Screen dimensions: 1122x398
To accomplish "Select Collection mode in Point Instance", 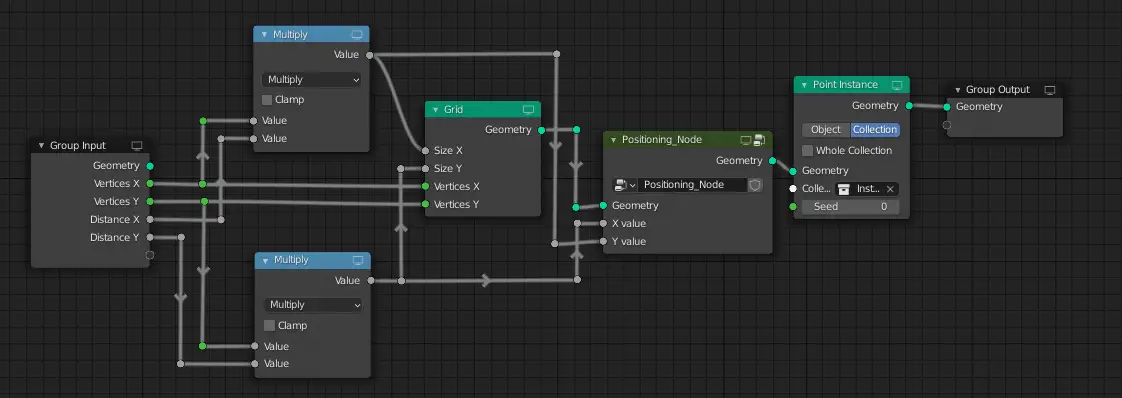I will 874,130.
